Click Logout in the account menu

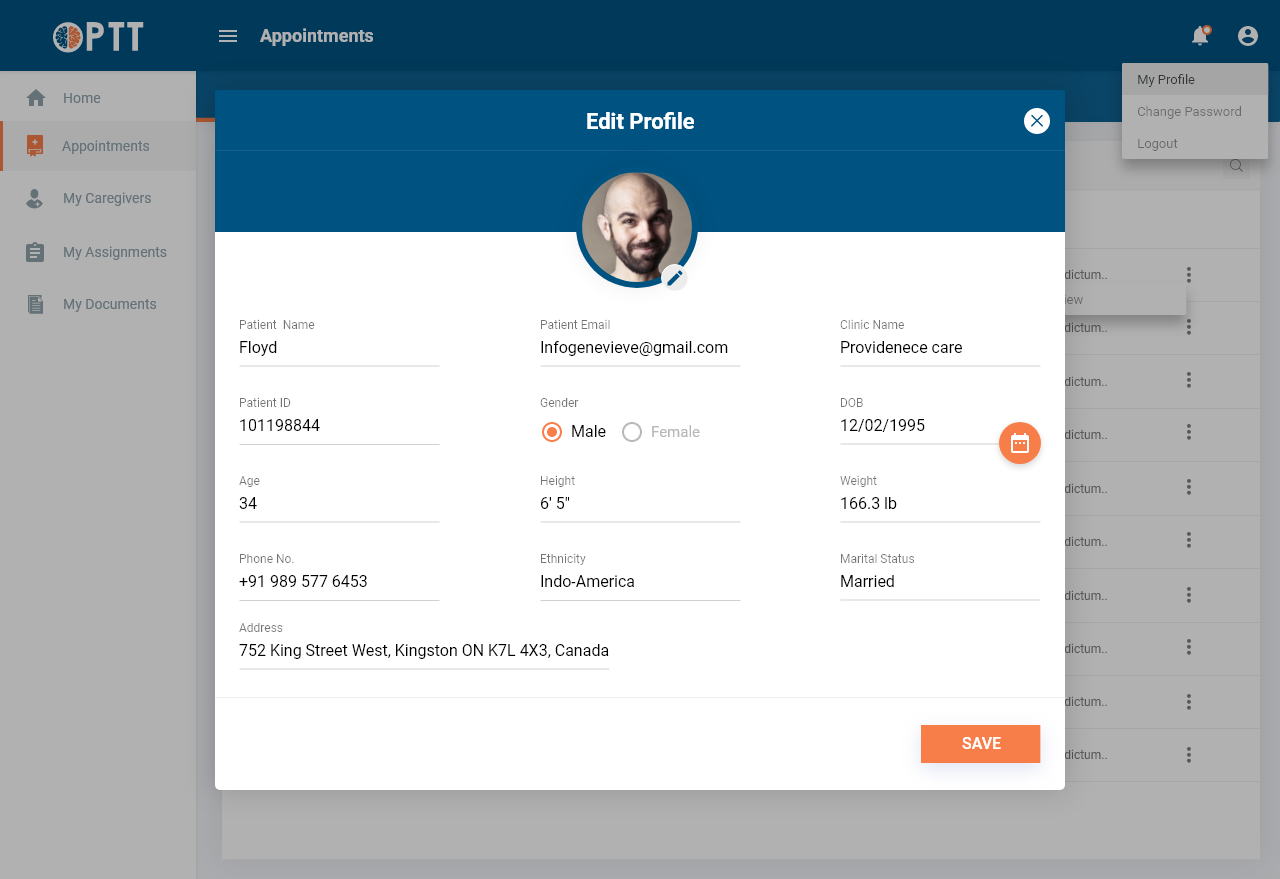(1157, 144)
